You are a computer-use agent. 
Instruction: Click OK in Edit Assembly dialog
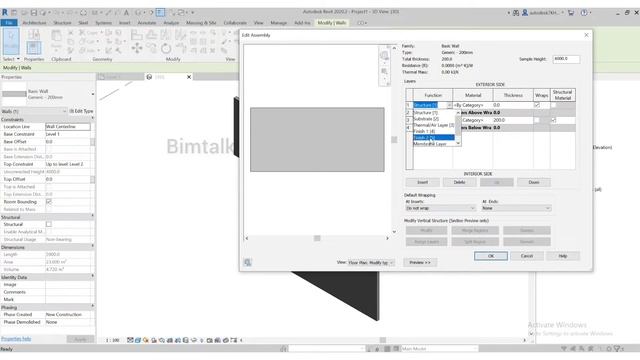(491, 256)
